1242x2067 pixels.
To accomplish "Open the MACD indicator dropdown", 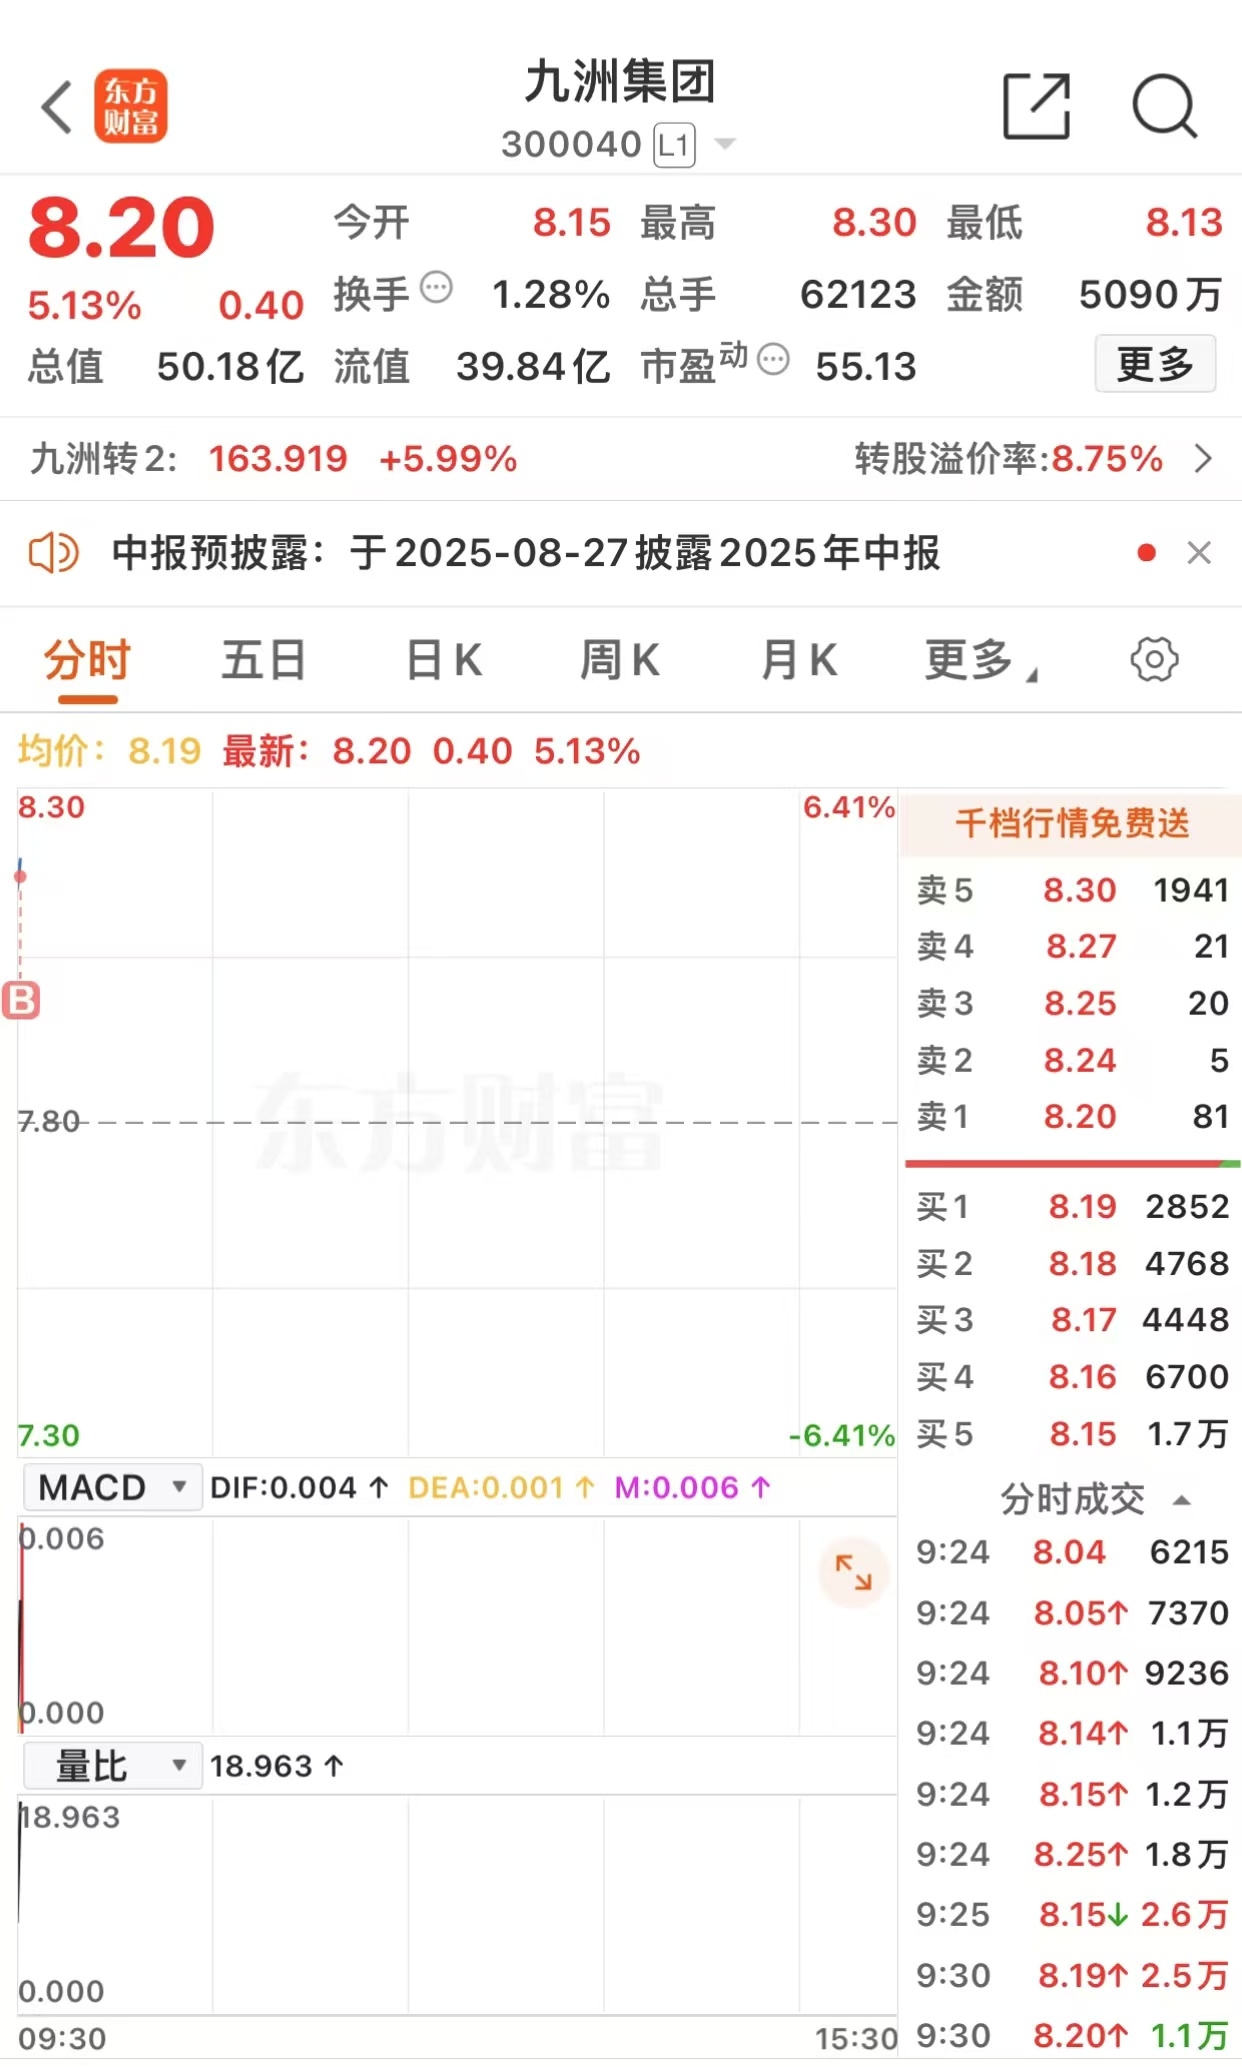I will (x=112, y=1487).
